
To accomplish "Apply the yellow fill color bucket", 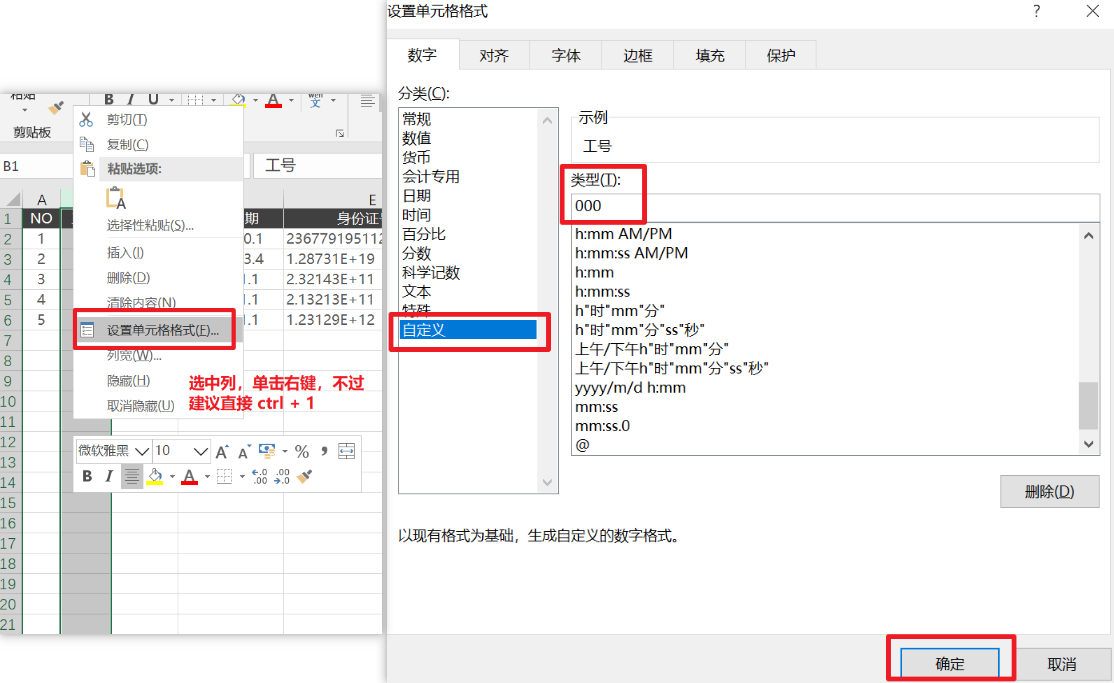I will tap(155, 476).
